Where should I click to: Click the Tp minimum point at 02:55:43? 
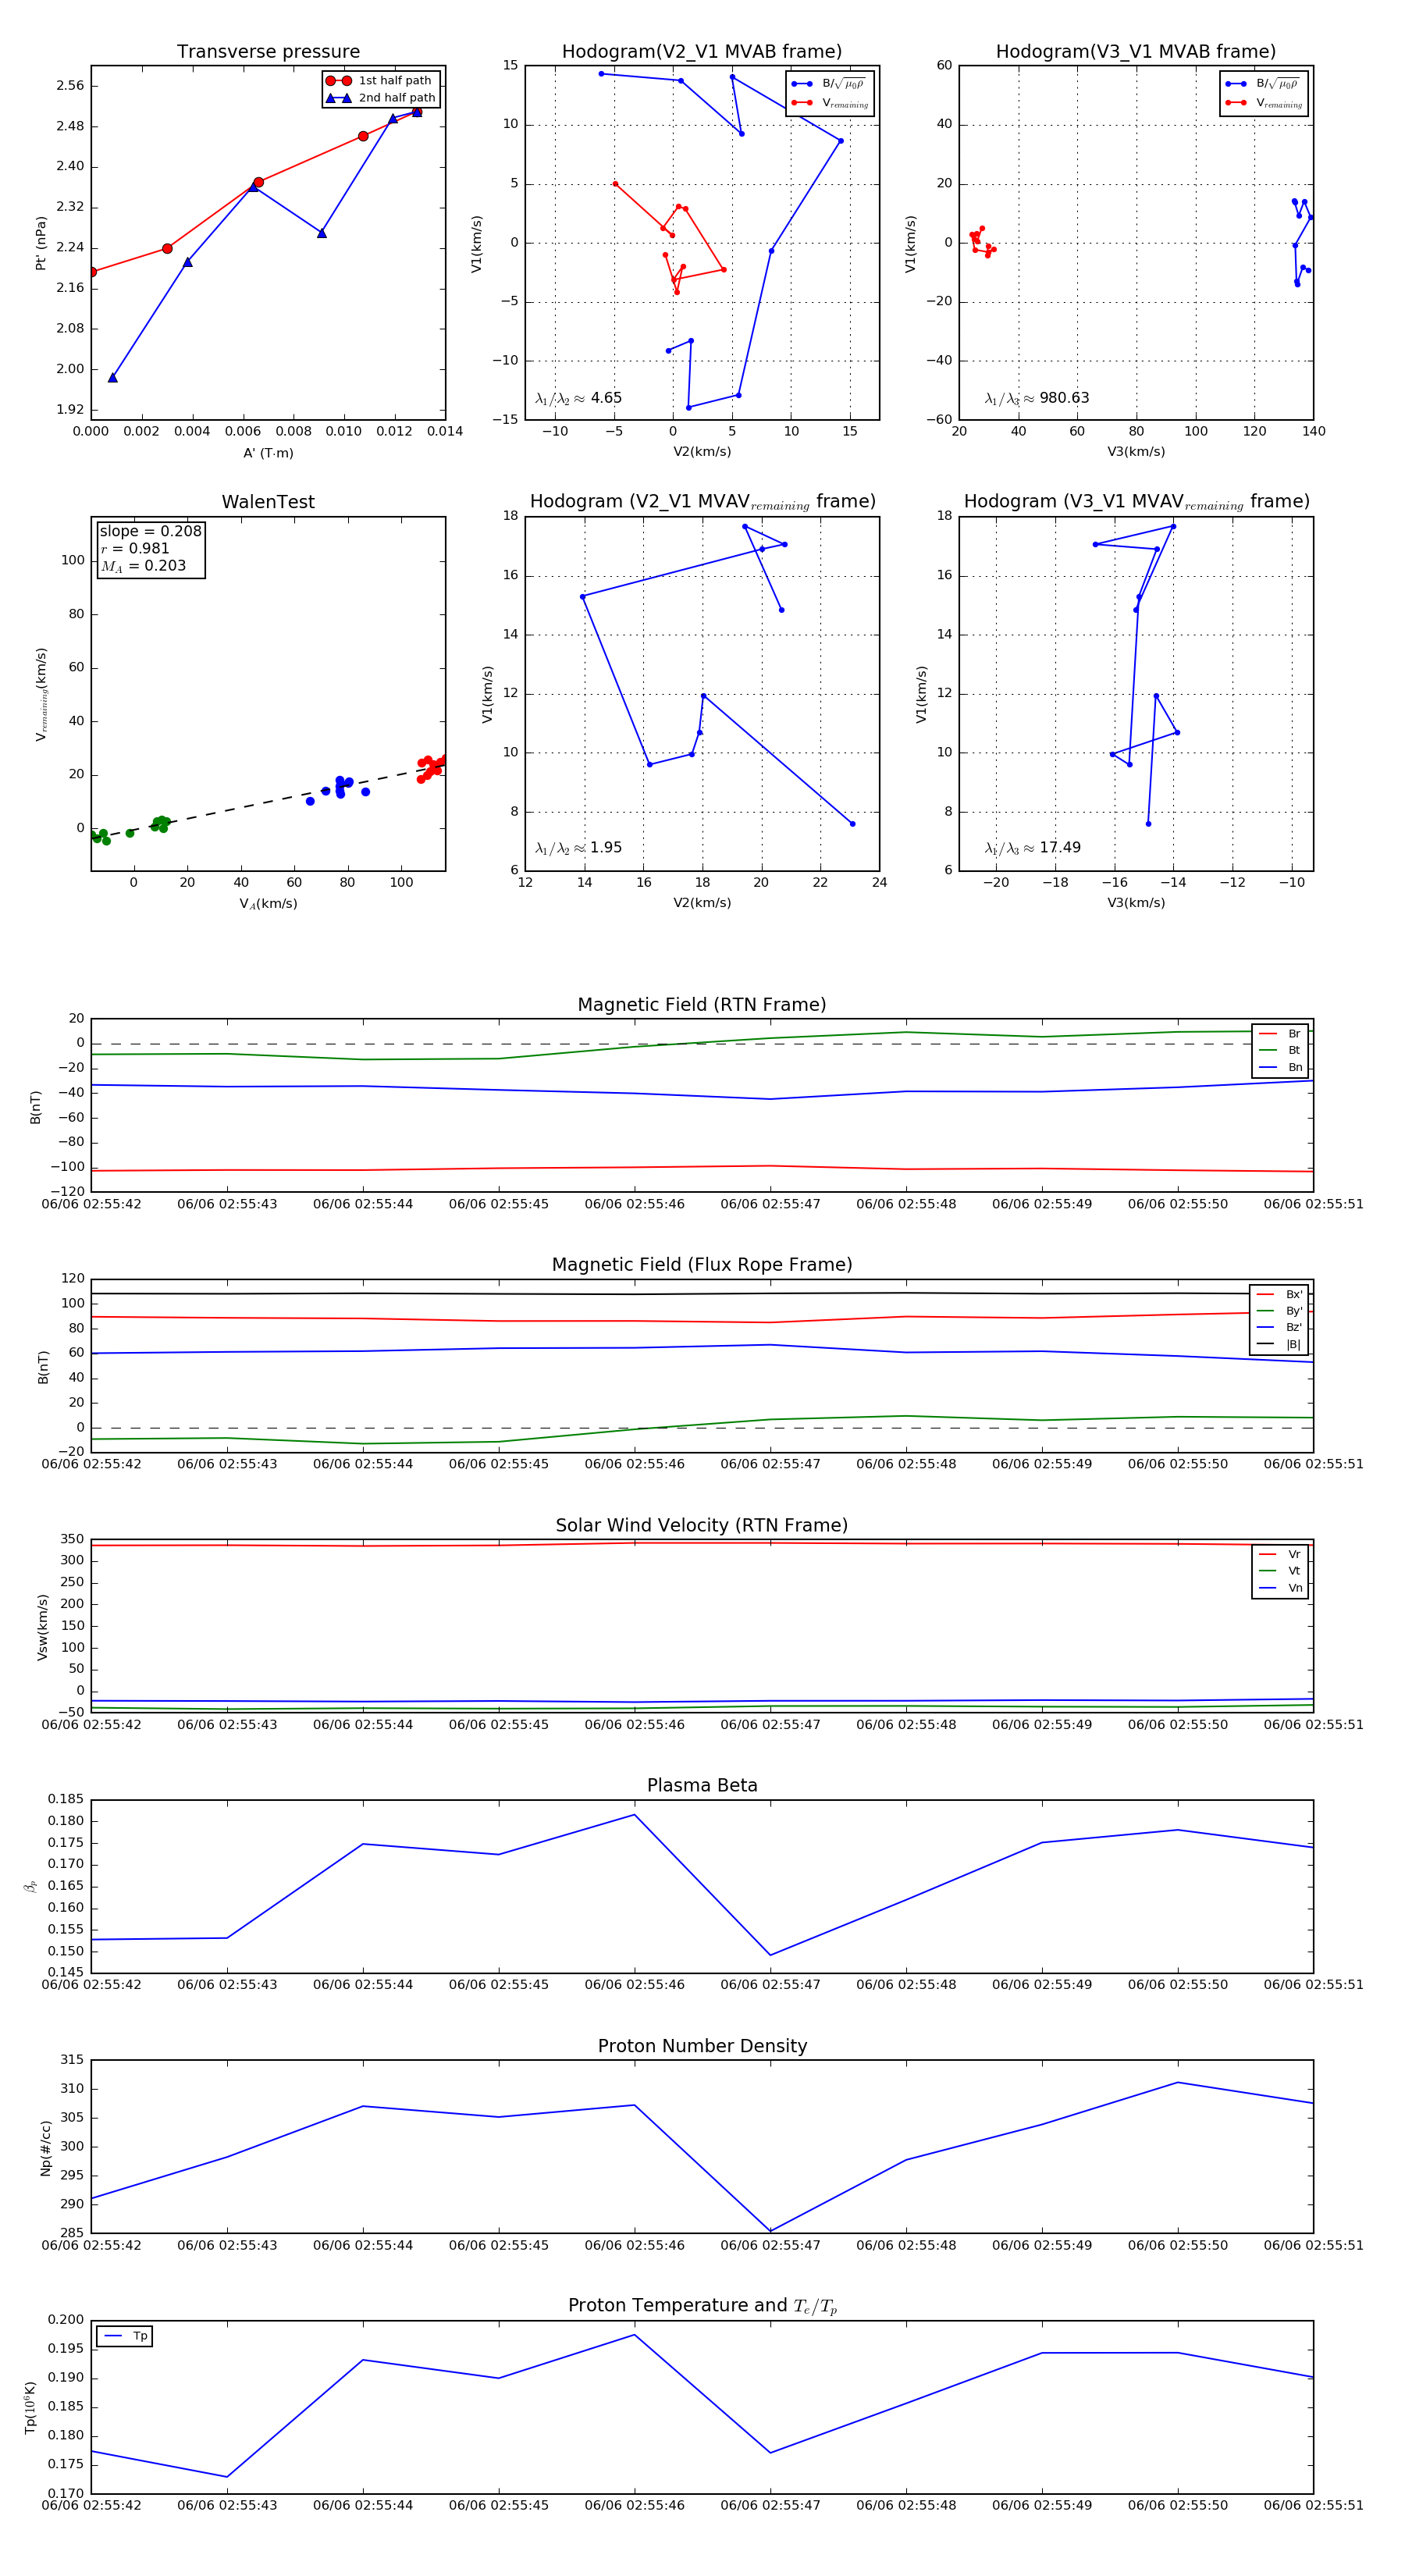coord(227,2477)
